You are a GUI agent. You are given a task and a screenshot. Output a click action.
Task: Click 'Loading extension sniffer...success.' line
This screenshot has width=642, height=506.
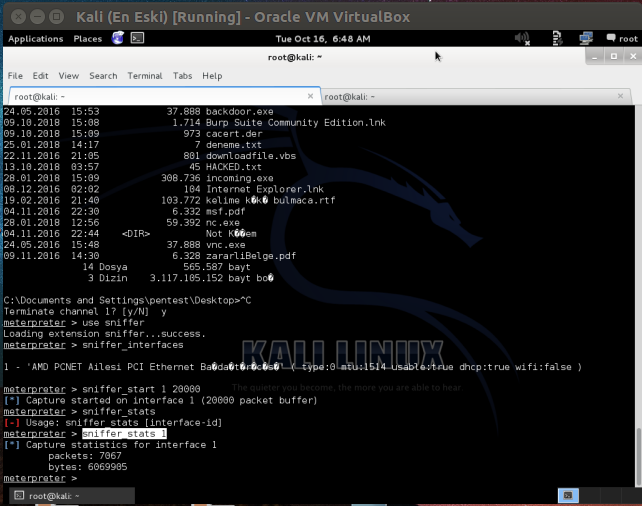coord(104,334)
